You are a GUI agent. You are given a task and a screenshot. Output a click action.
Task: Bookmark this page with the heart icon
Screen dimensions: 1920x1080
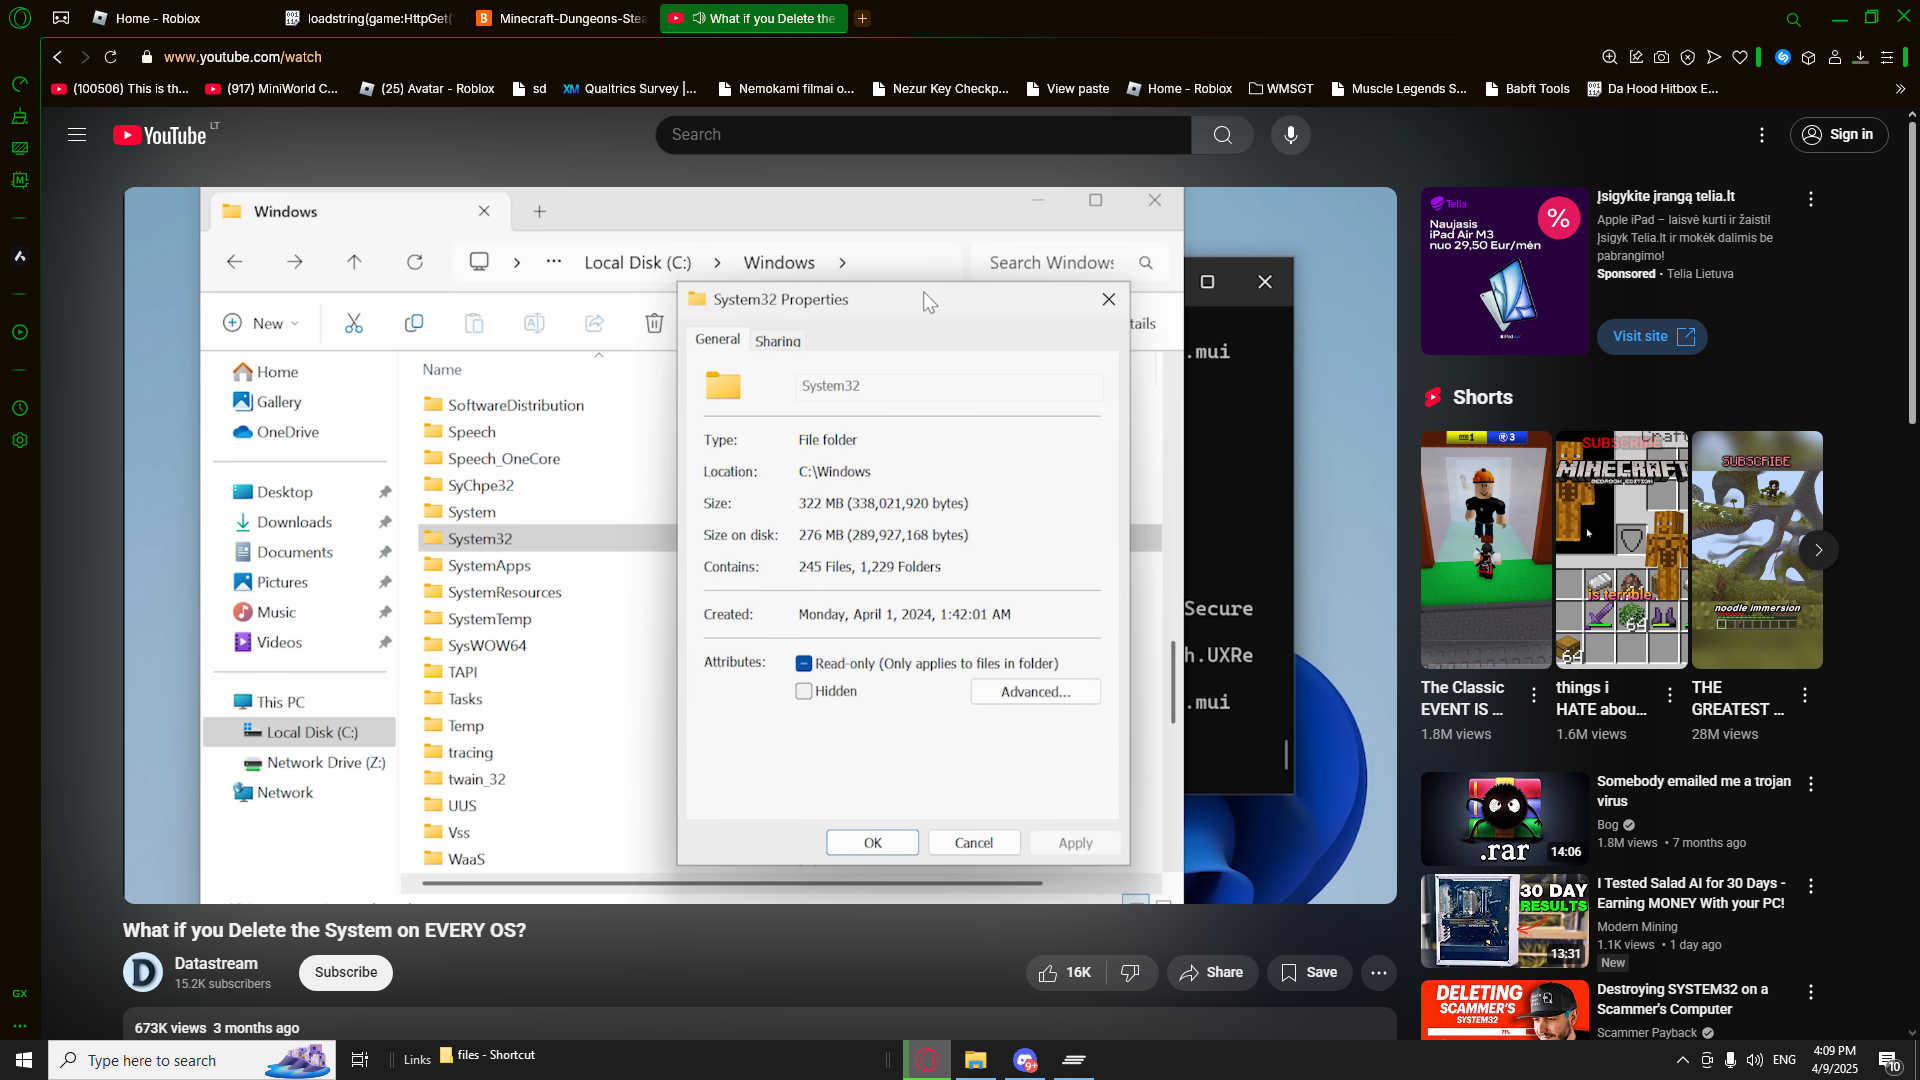coord(1740,57)
